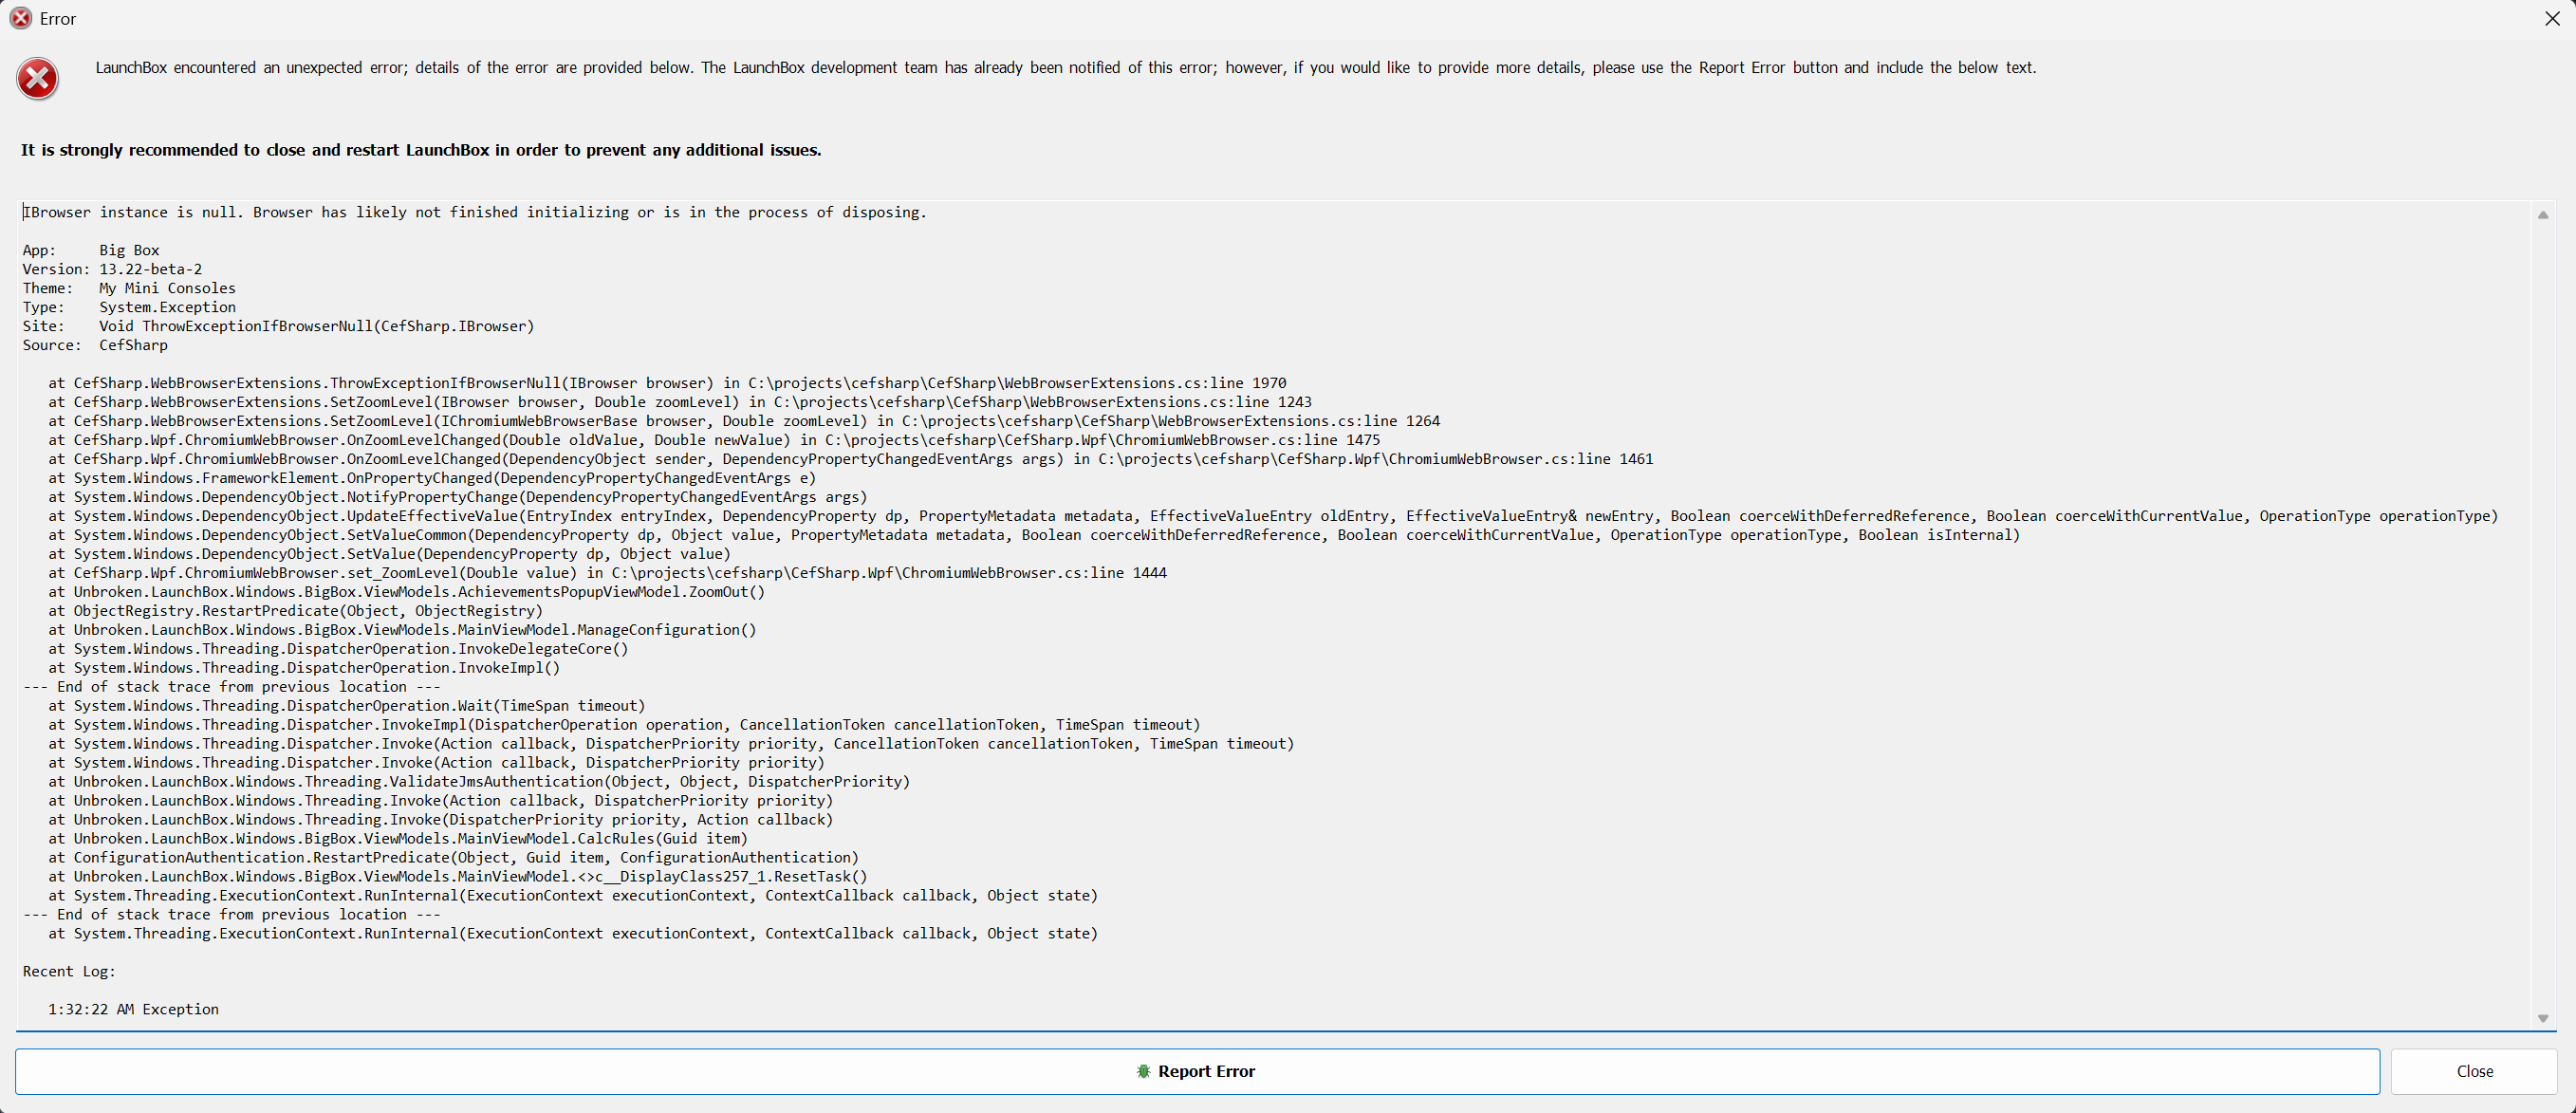Click the 'Recent Log:' heading line
The image size is (2576, 1113).
(69, 972)
